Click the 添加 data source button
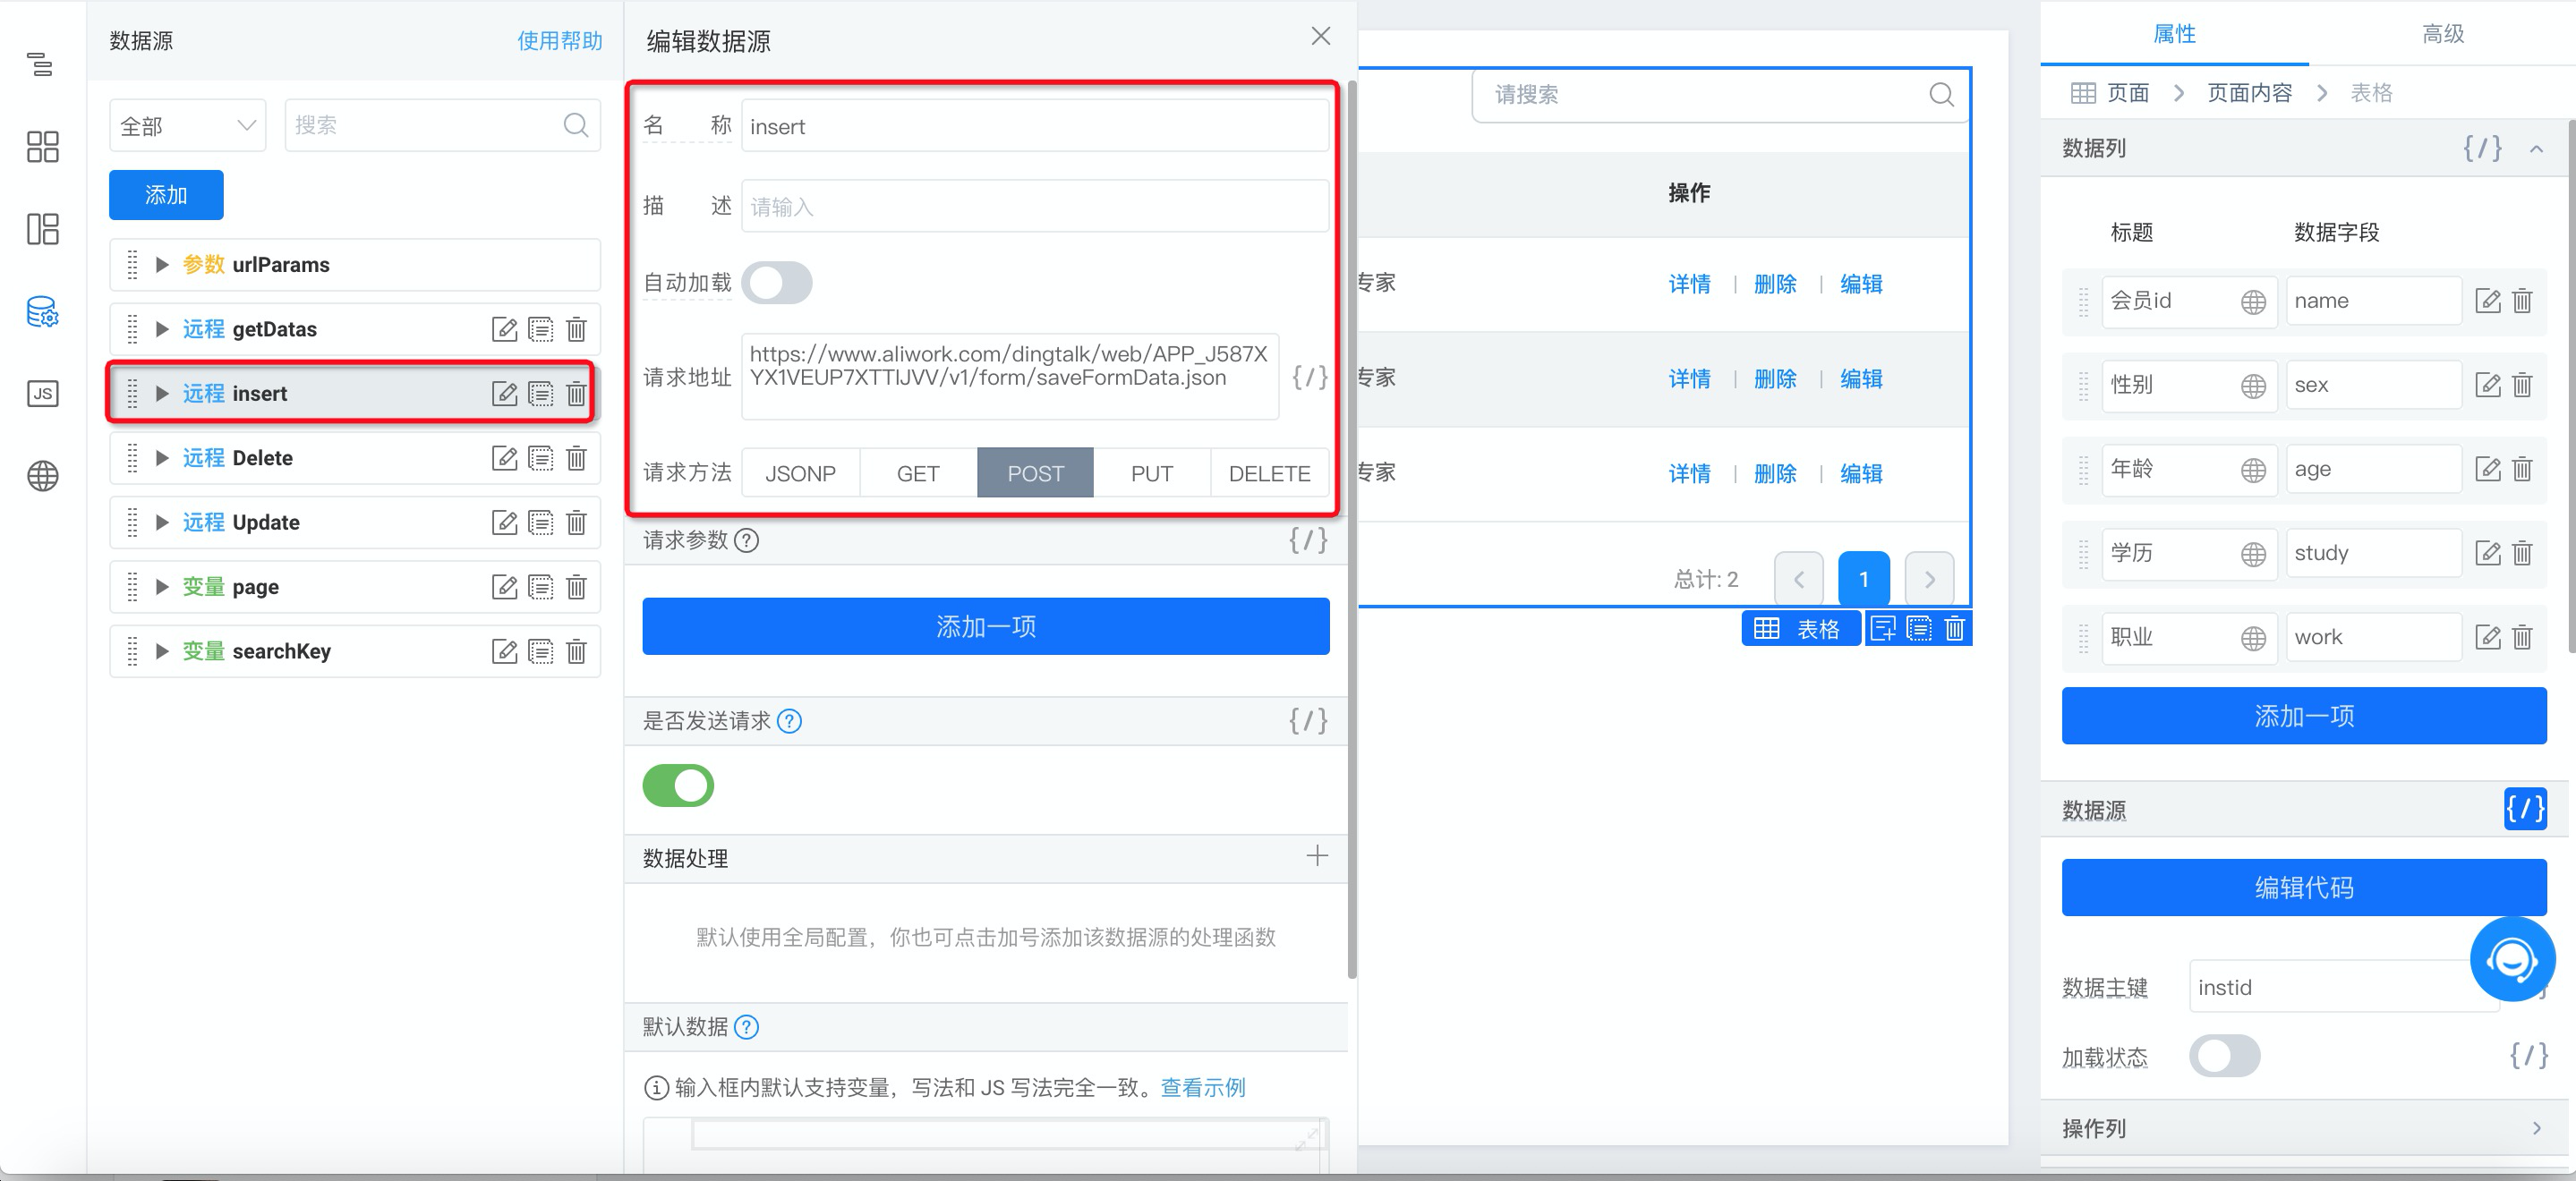 click(x=166, y=195)
